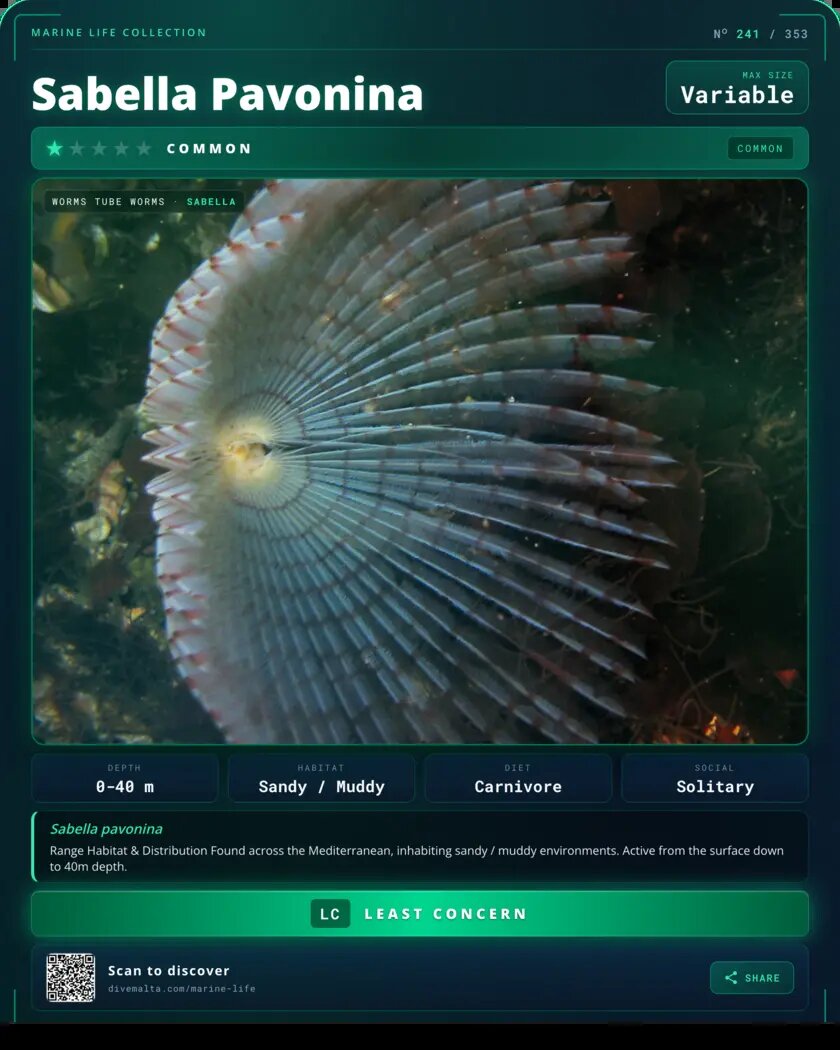Toggle the COMMON label next to the stars
Viewport: 840px width, 1050px height.
coord(210,148)
